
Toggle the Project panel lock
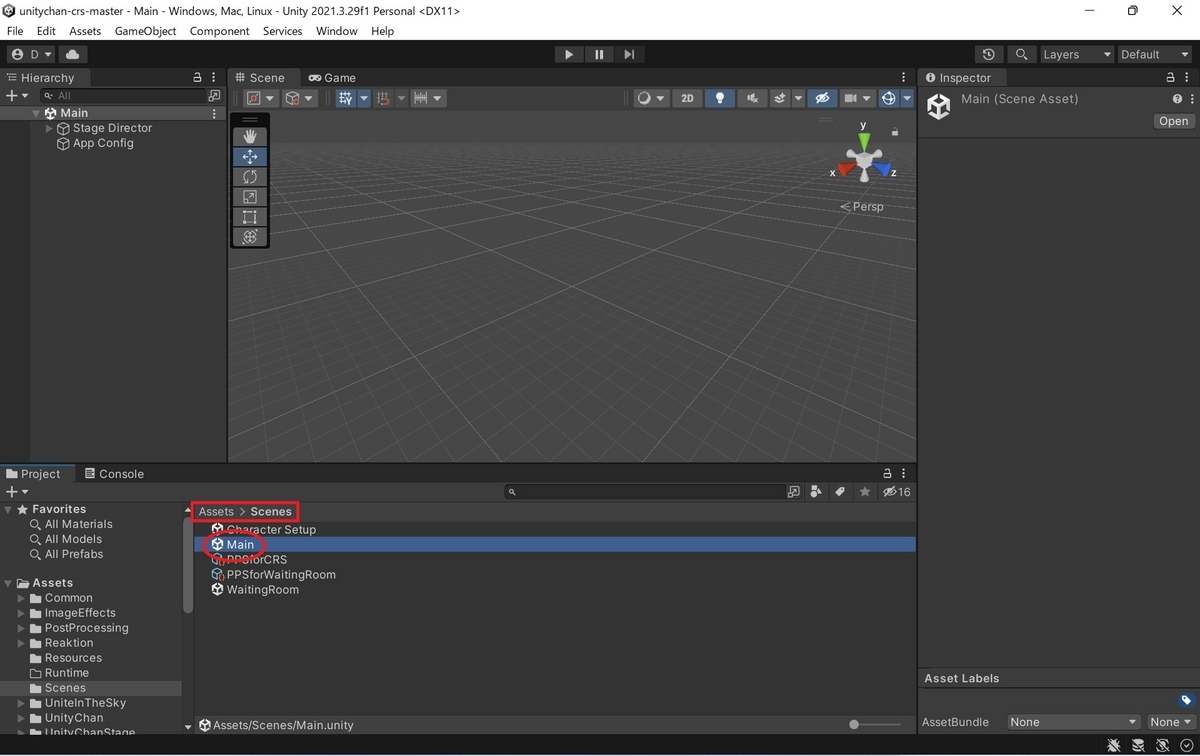887,474
